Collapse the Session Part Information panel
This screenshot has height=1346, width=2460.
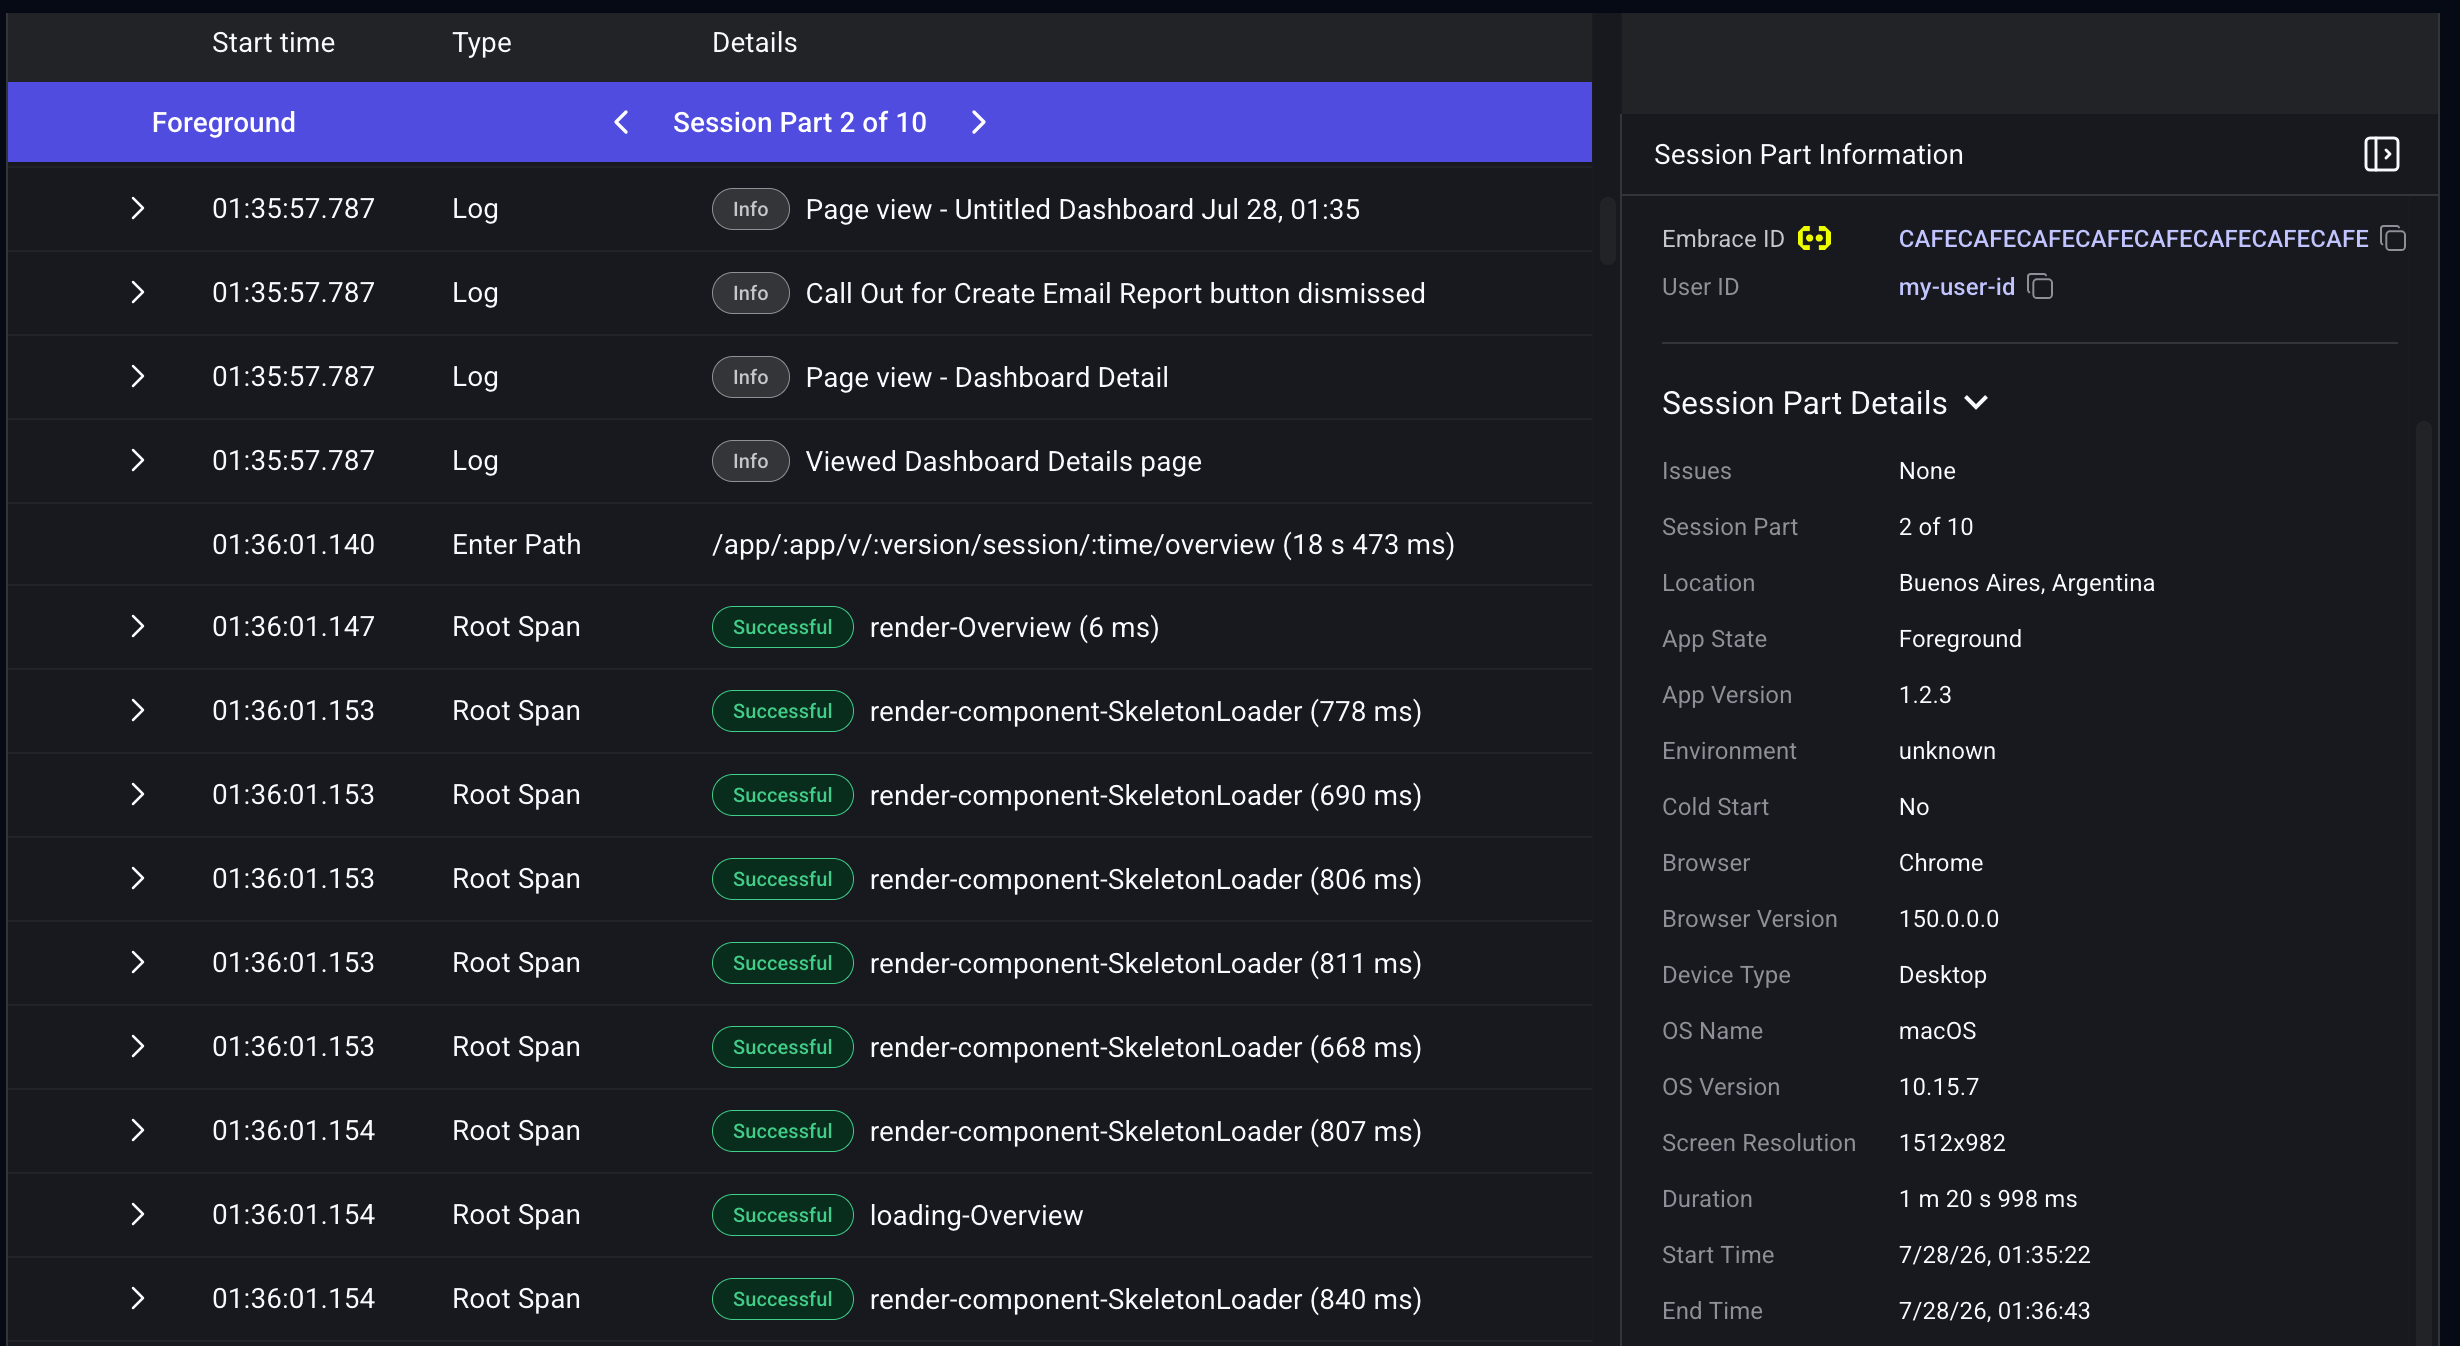click(2382, 154)
